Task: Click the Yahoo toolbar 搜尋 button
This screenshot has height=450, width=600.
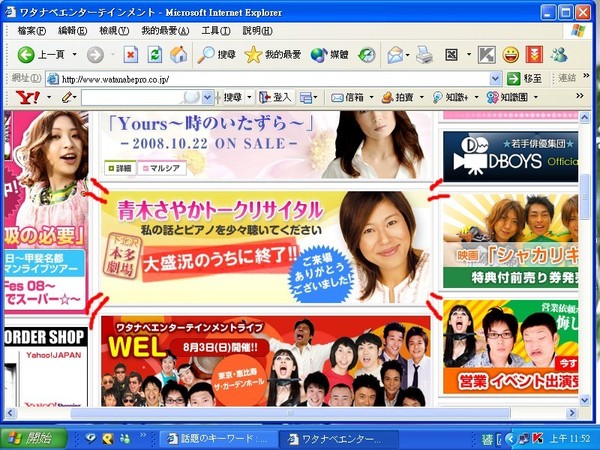Action: 233,98
